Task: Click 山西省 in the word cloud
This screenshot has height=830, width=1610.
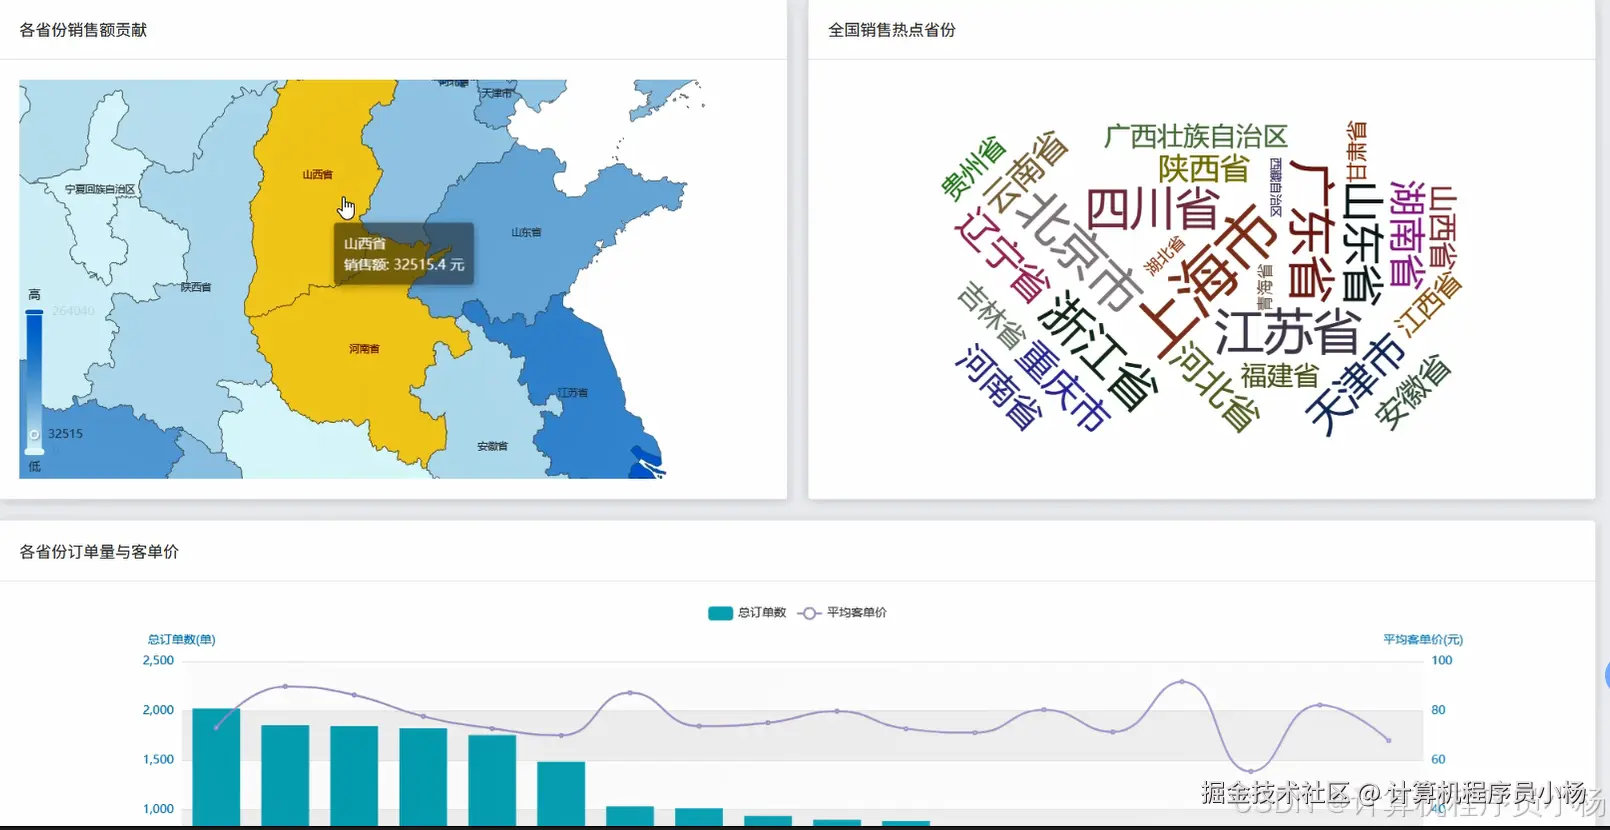Action: 1443,226
